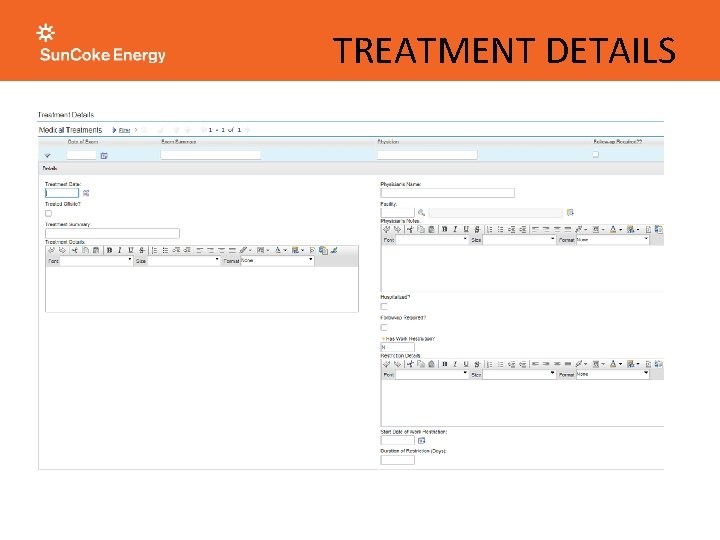
Task: Apply Strikethrough in Restriction Details editor
Action: [477, 364]
